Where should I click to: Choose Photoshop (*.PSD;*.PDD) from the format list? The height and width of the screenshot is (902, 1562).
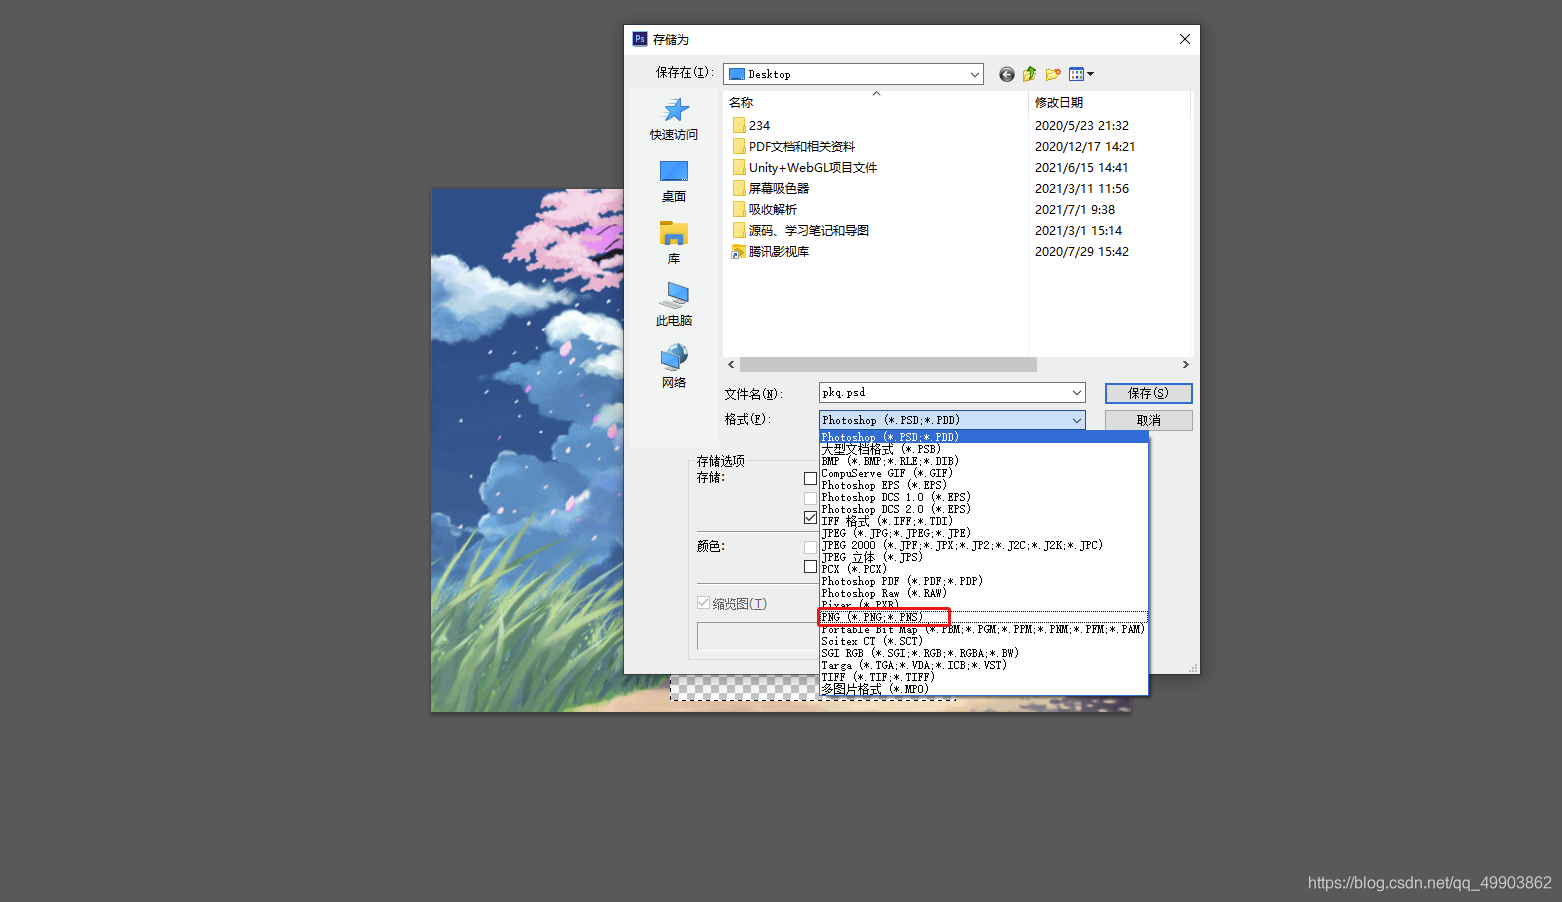(x=984, y=437)
